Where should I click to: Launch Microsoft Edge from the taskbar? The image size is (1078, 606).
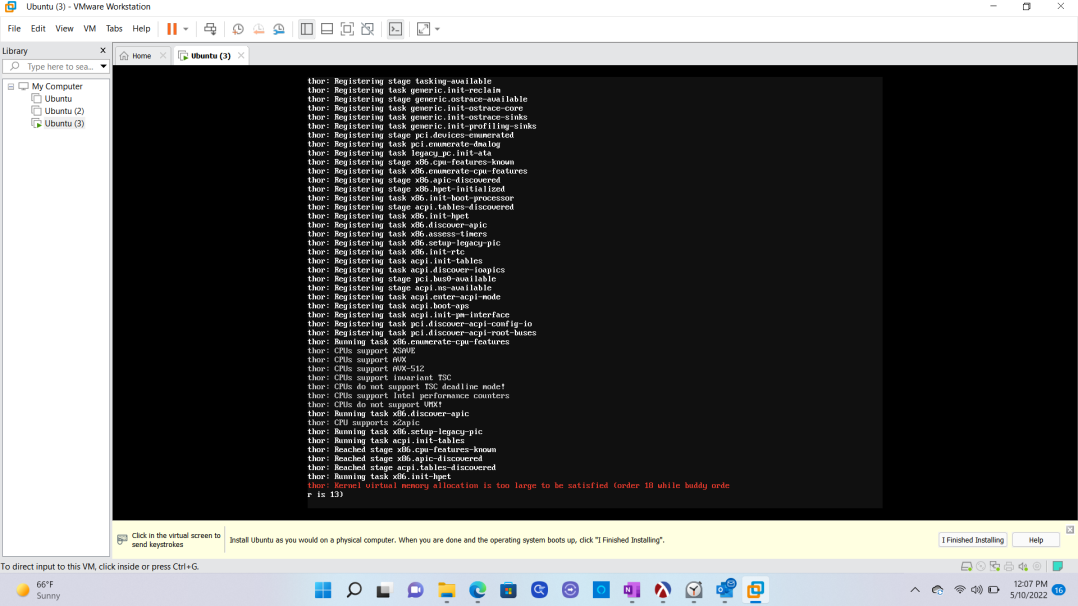coord(477,590)
